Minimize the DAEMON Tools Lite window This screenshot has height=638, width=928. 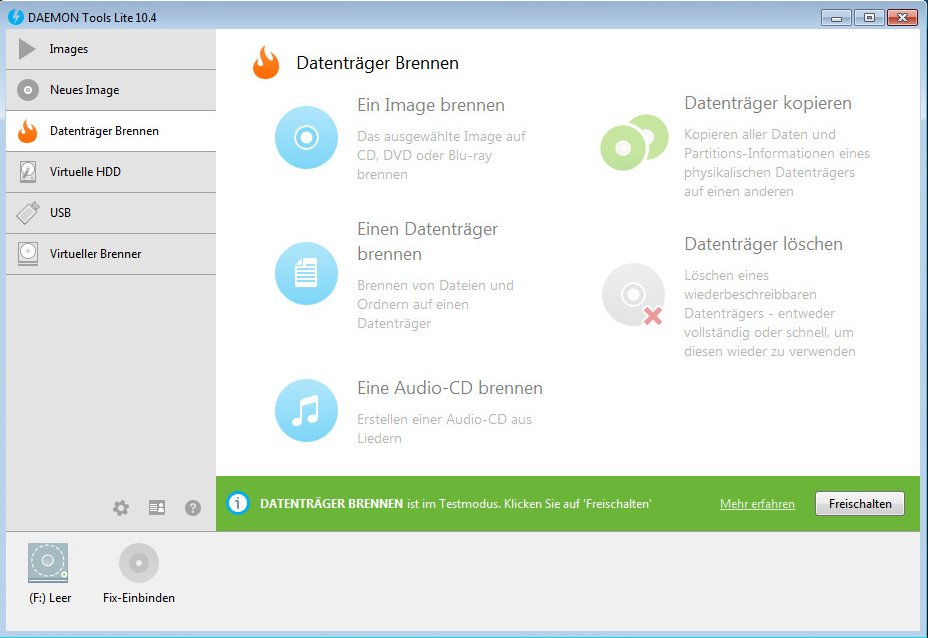tap(836, 18)
